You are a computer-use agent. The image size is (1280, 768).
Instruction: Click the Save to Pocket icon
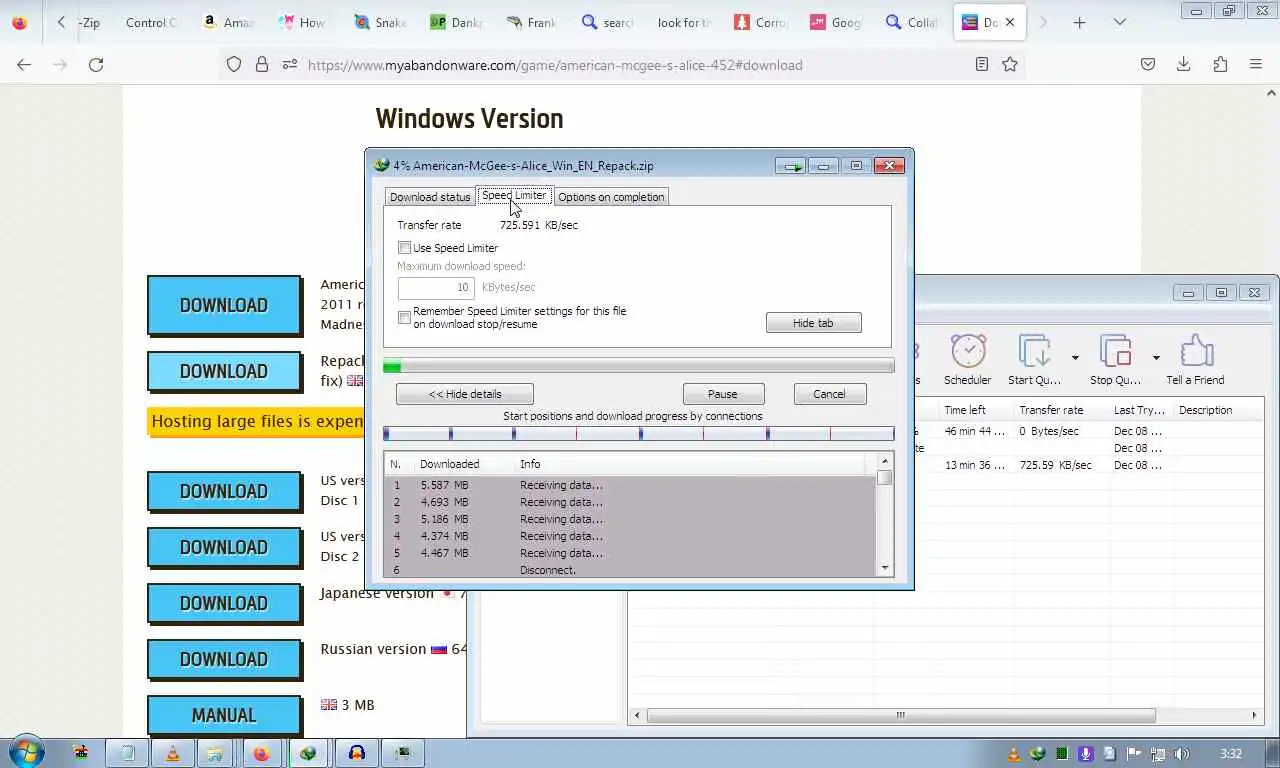(1148, 65)
